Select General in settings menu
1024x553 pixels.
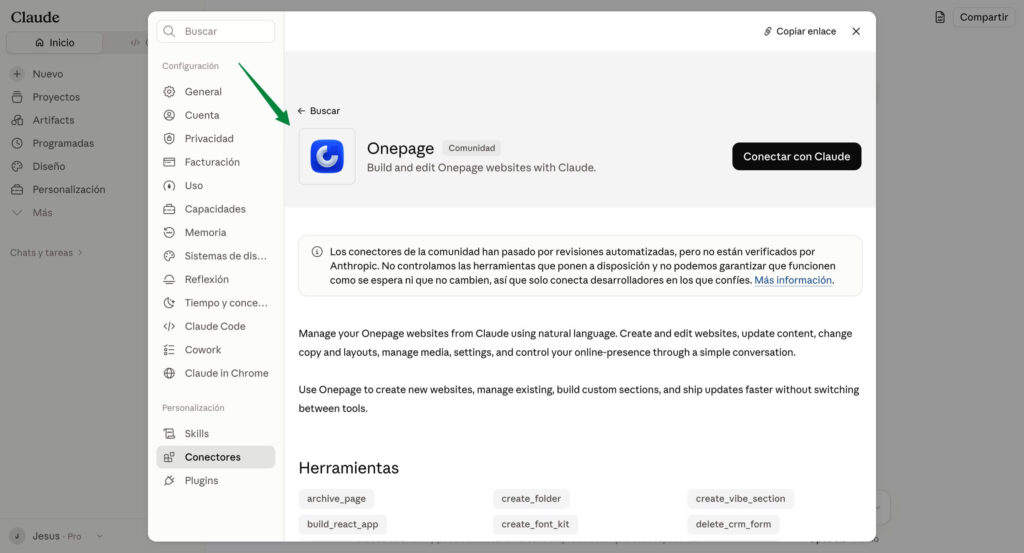(x=216, y=91)
